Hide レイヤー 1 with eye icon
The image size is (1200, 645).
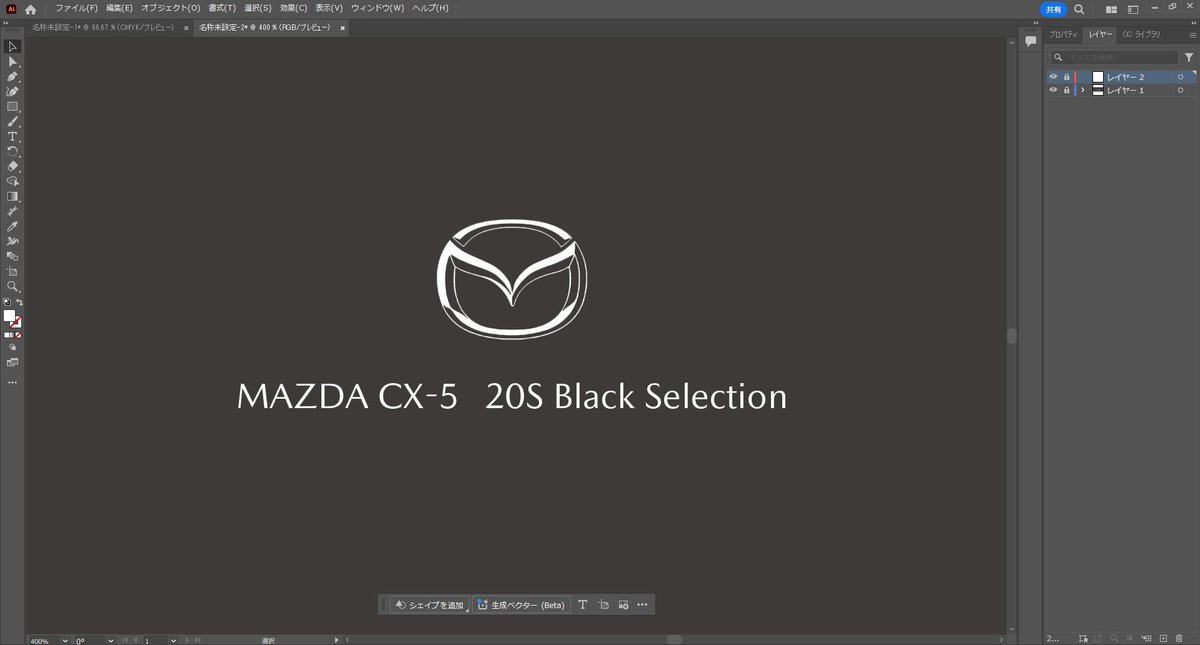[x=1053, y=90]
